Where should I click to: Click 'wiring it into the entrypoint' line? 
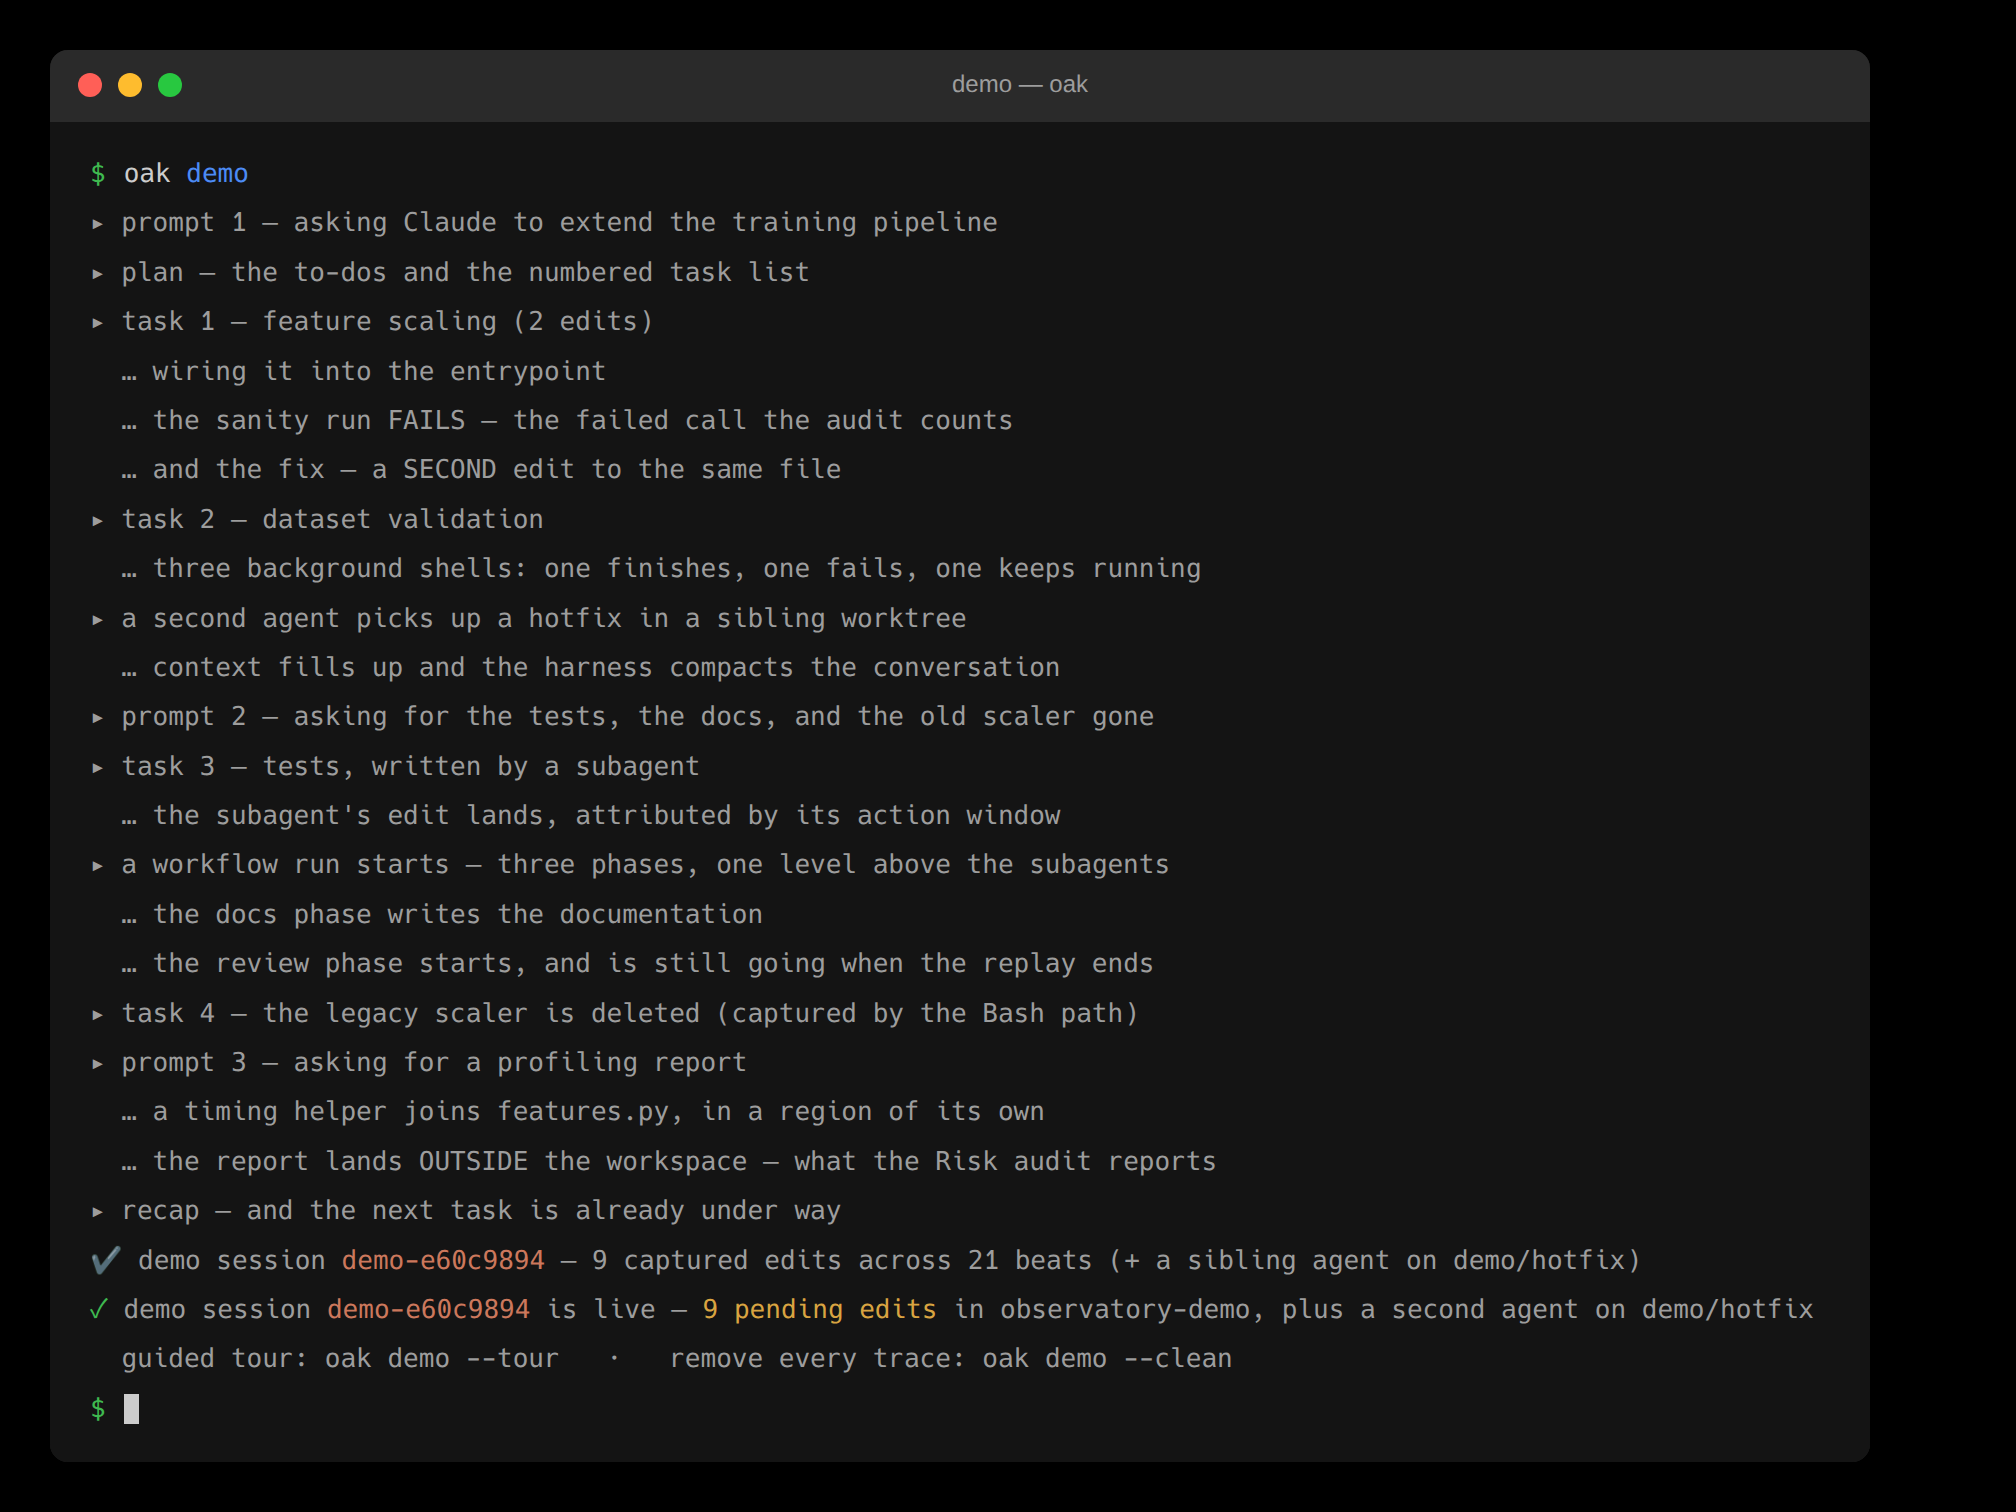coord(364,372)
